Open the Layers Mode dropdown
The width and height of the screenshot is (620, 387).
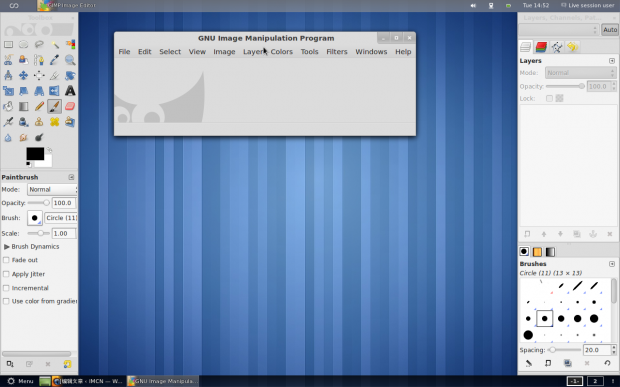[580, 73]
